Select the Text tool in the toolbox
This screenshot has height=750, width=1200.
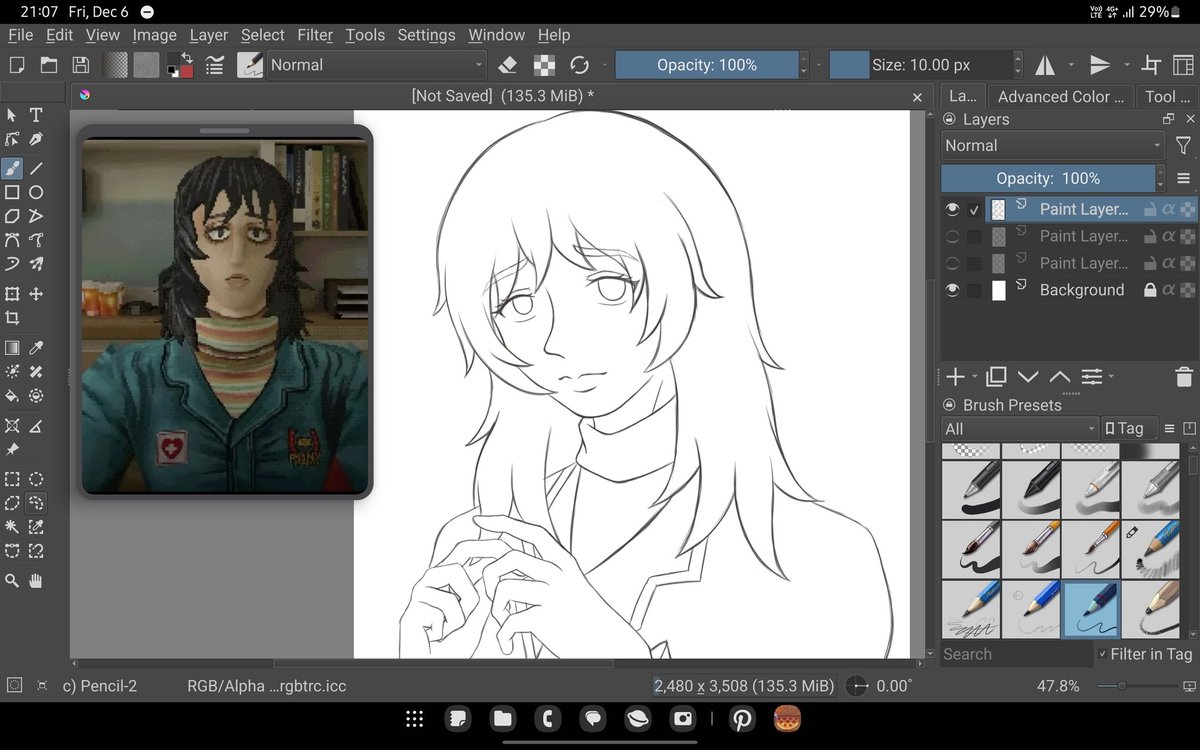[x=36, y=116]
